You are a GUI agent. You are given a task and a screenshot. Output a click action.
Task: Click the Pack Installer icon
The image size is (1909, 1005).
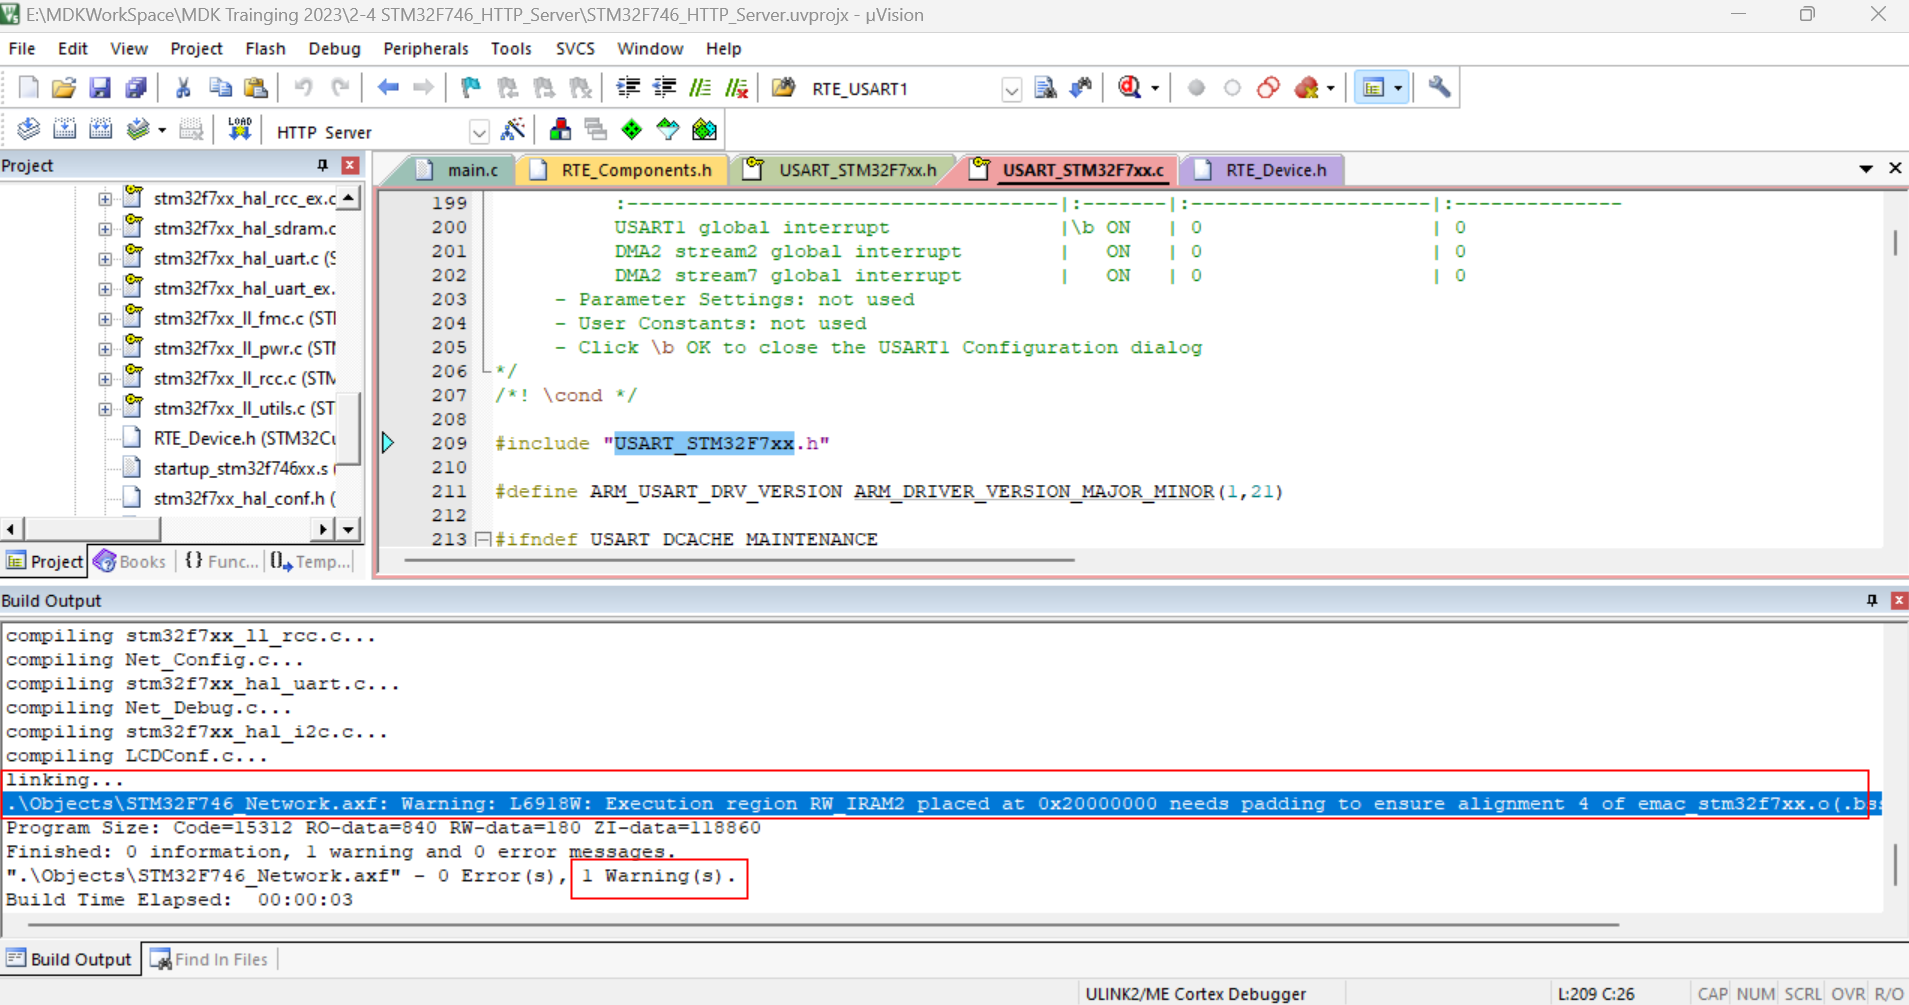pos(705,130)
